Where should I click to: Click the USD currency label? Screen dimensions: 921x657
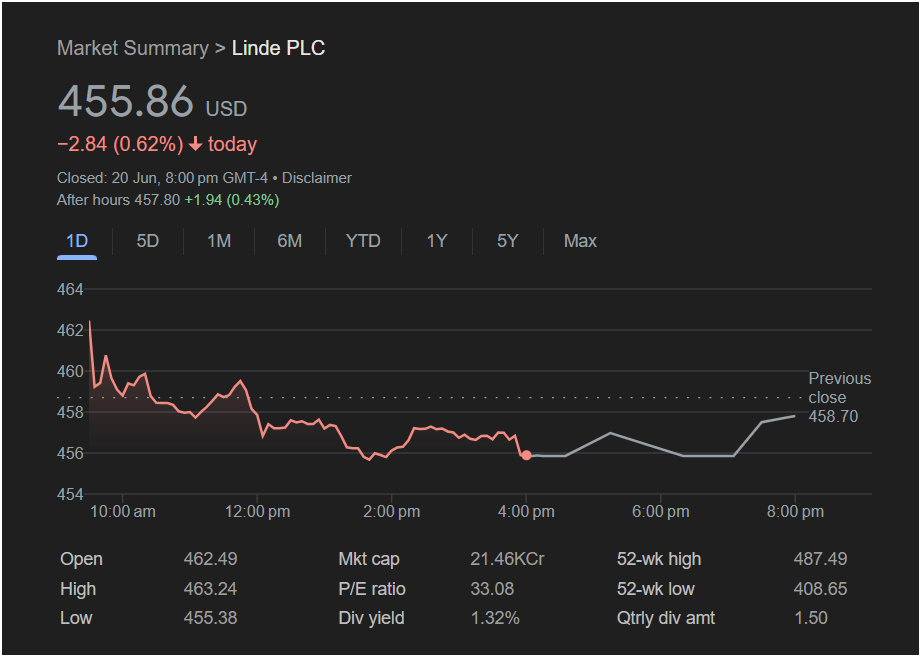point(226,109)
